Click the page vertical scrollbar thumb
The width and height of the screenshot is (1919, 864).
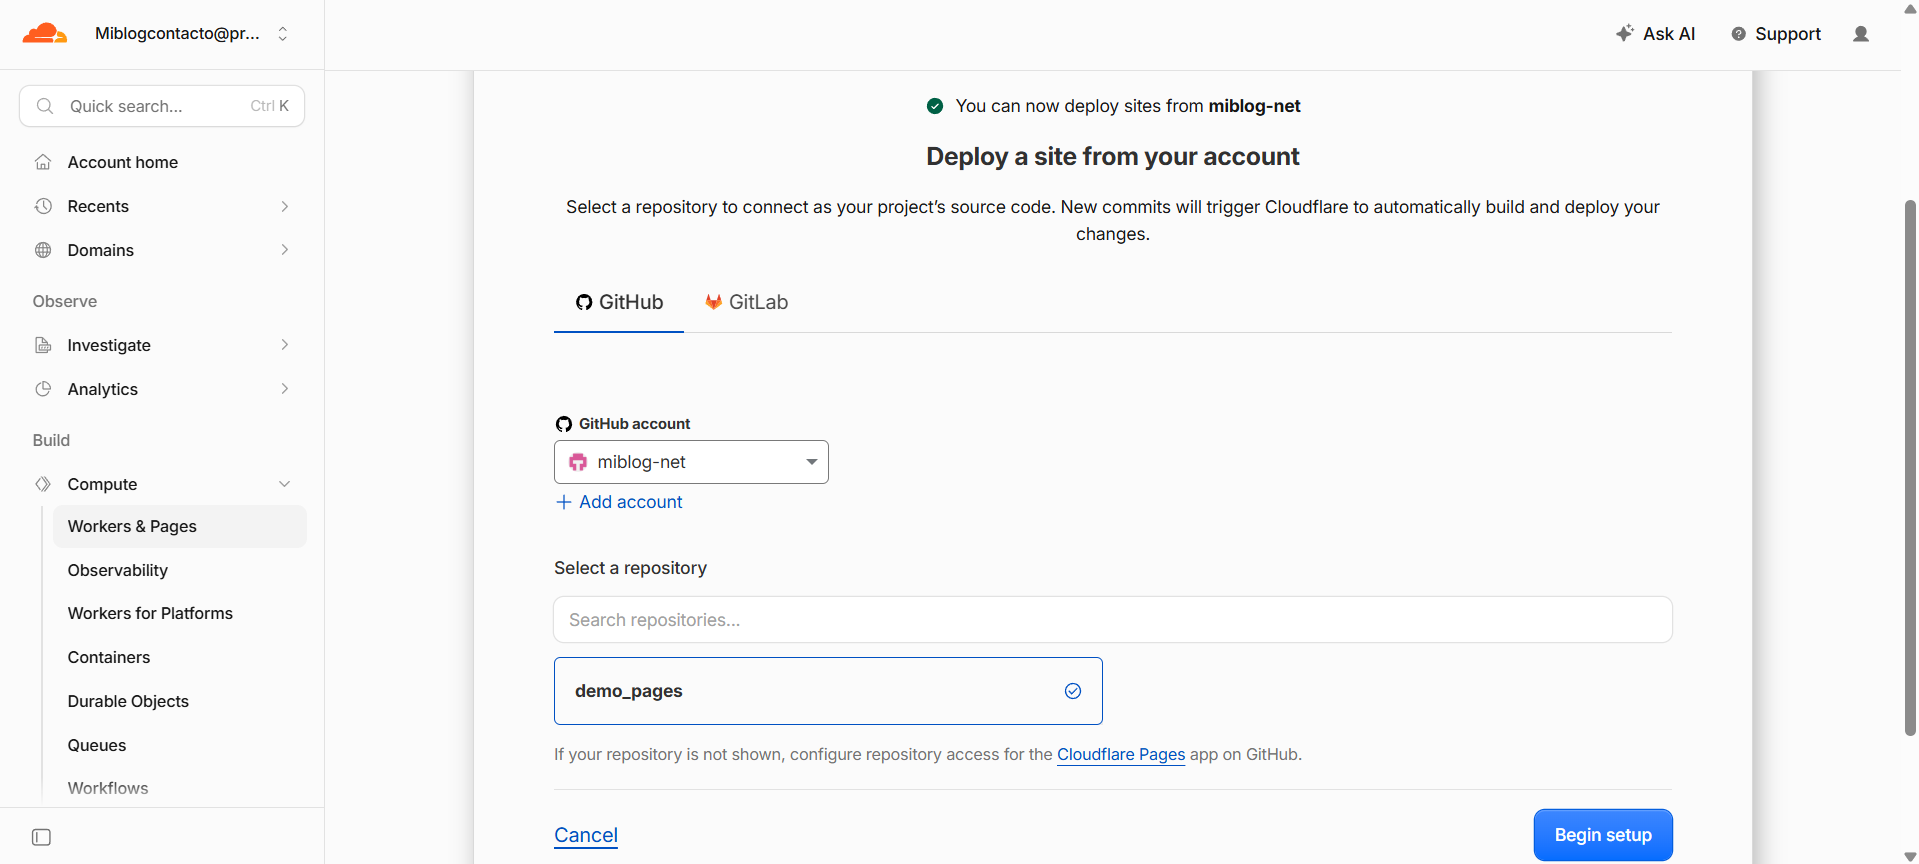point(1910,468)
